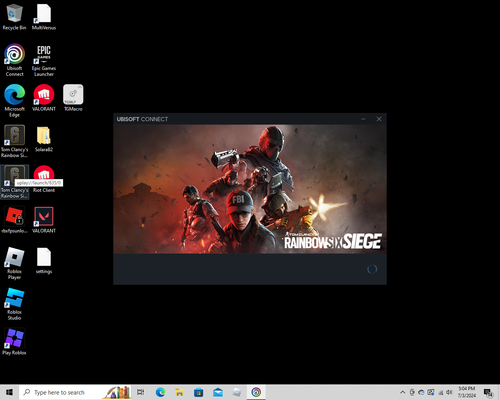Select the Rainbow Six shortcut beside Solara82 folder

tap(14, 141)
